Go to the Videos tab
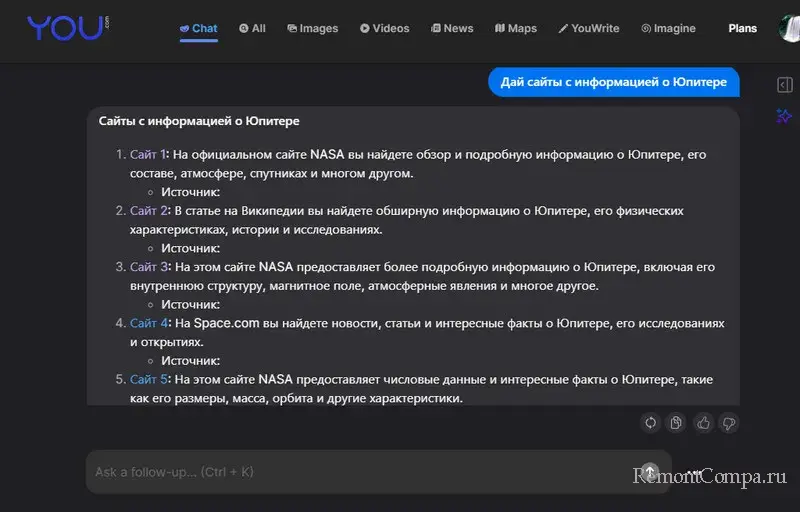The width and height of the screenshot is (800, 512). click(384, 28)
